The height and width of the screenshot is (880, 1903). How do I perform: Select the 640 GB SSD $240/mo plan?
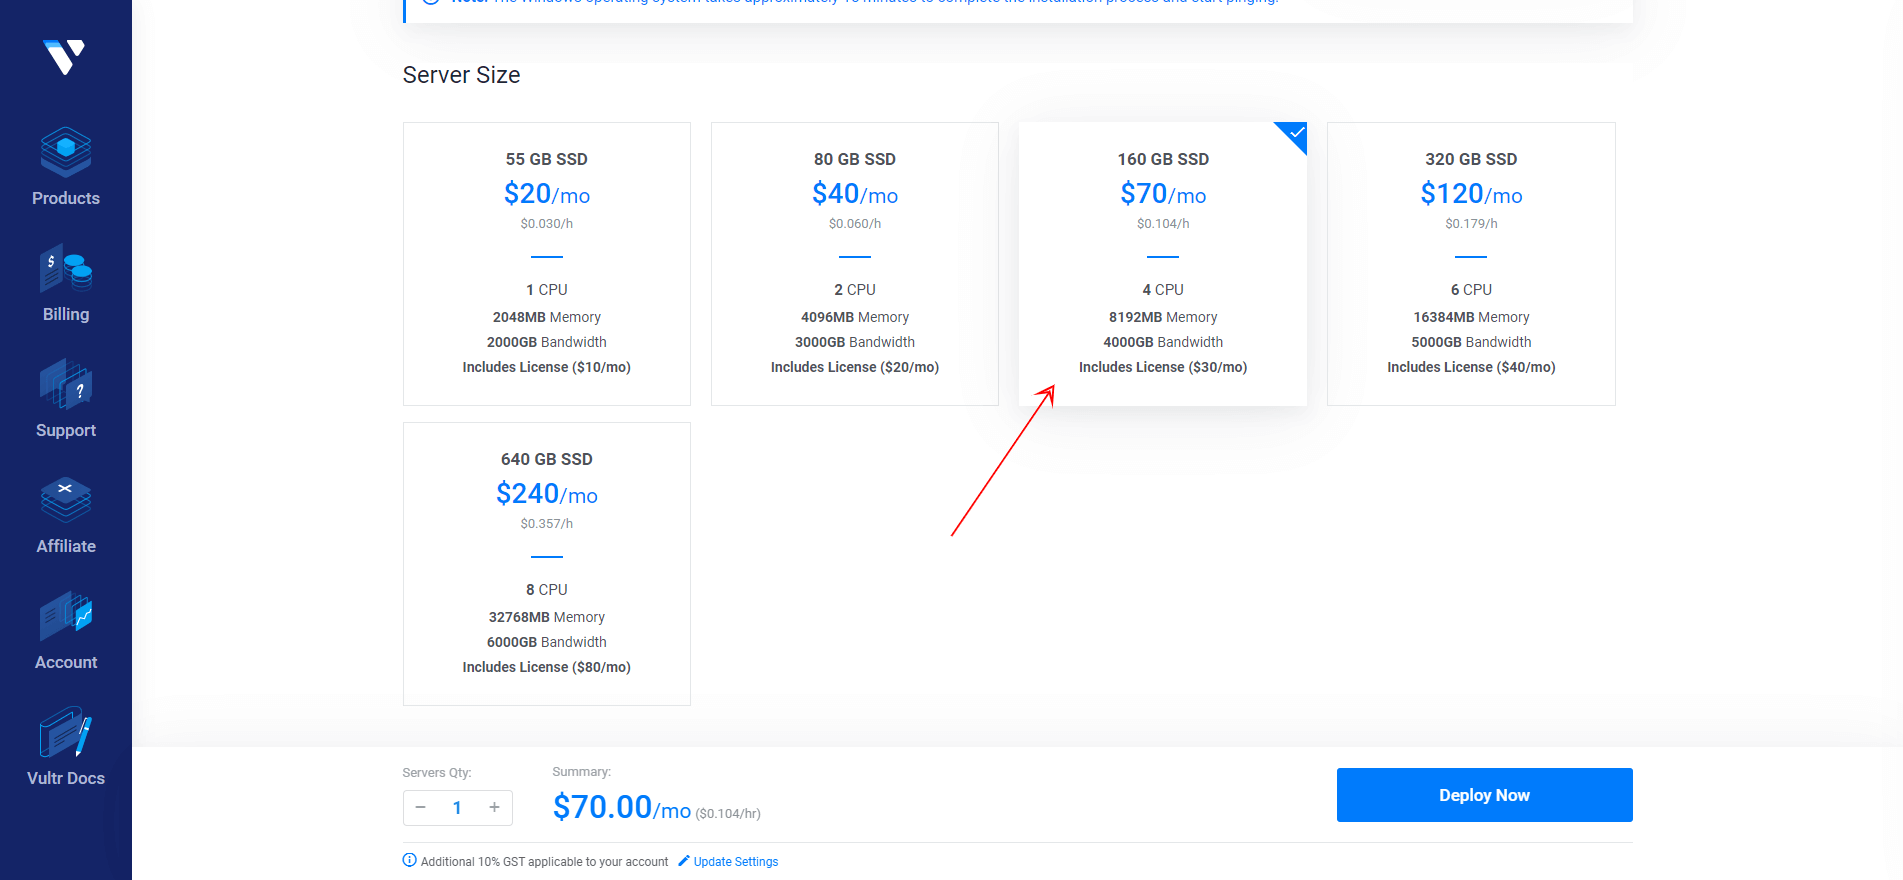click(x=546, y=563)
